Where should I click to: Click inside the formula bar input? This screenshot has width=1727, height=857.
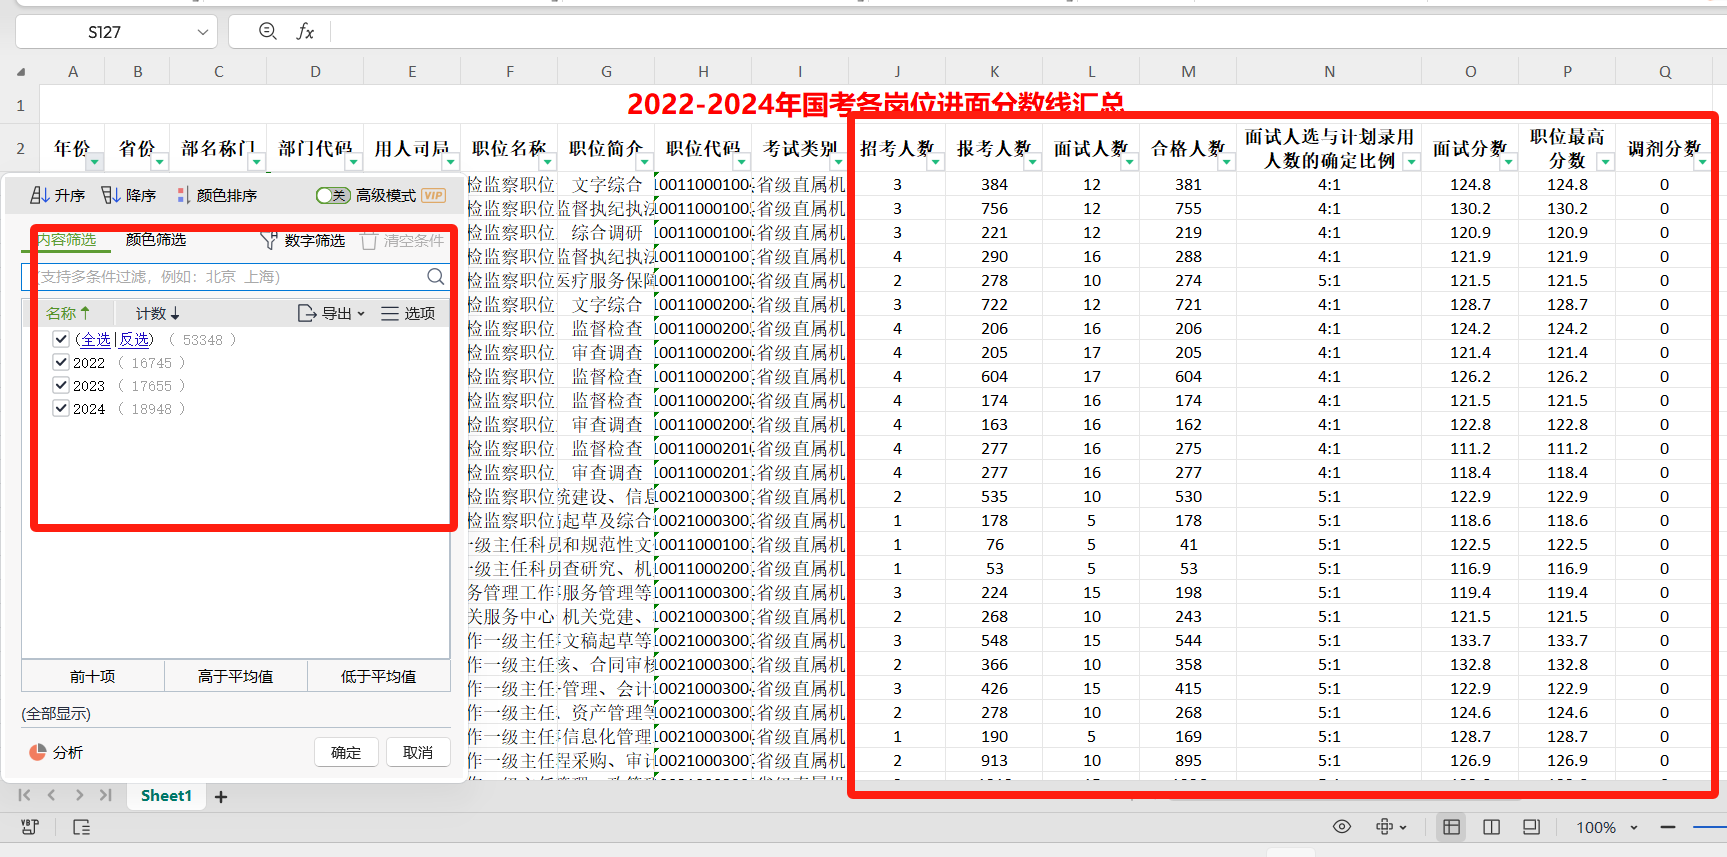pyautogui.click(x=1028, y=32)
